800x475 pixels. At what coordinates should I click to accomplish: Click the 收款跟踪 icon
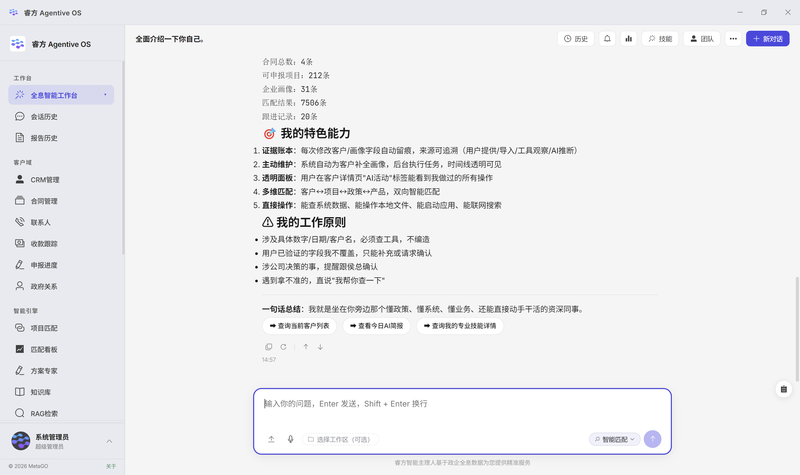click(19, 243)
